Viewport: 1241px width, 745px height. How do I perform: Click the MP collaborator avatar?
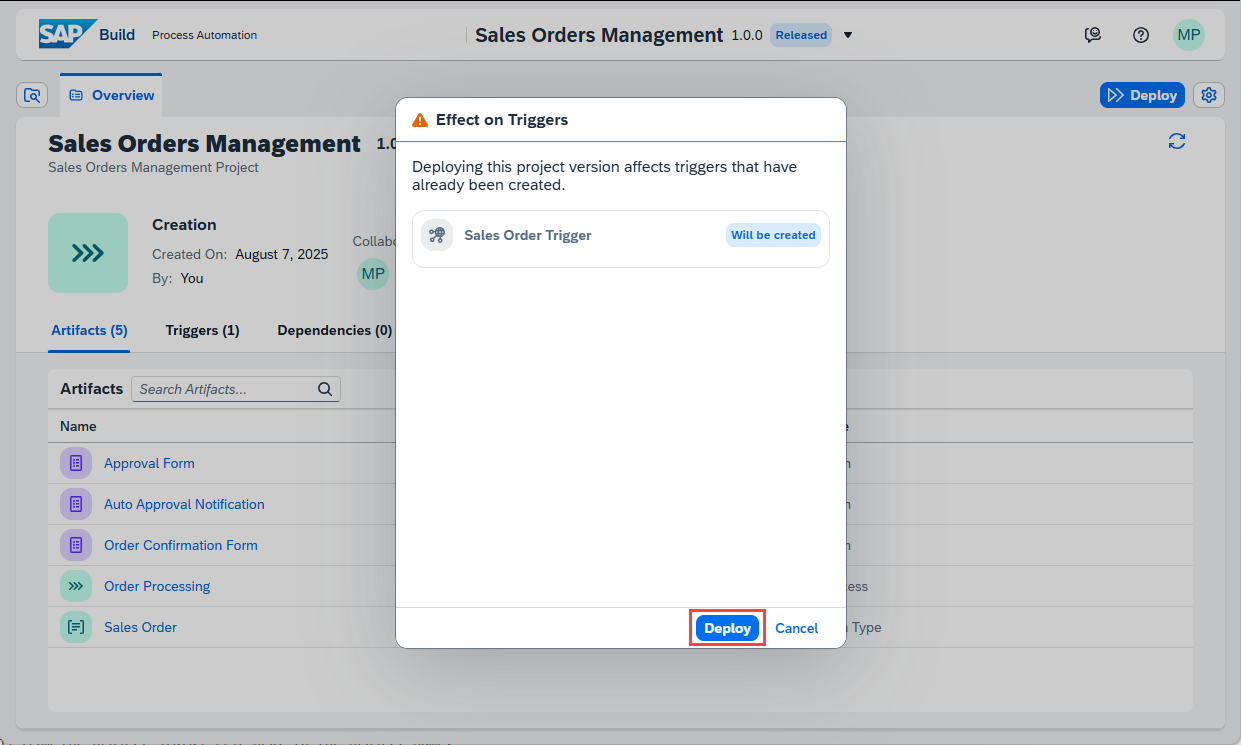373,273
